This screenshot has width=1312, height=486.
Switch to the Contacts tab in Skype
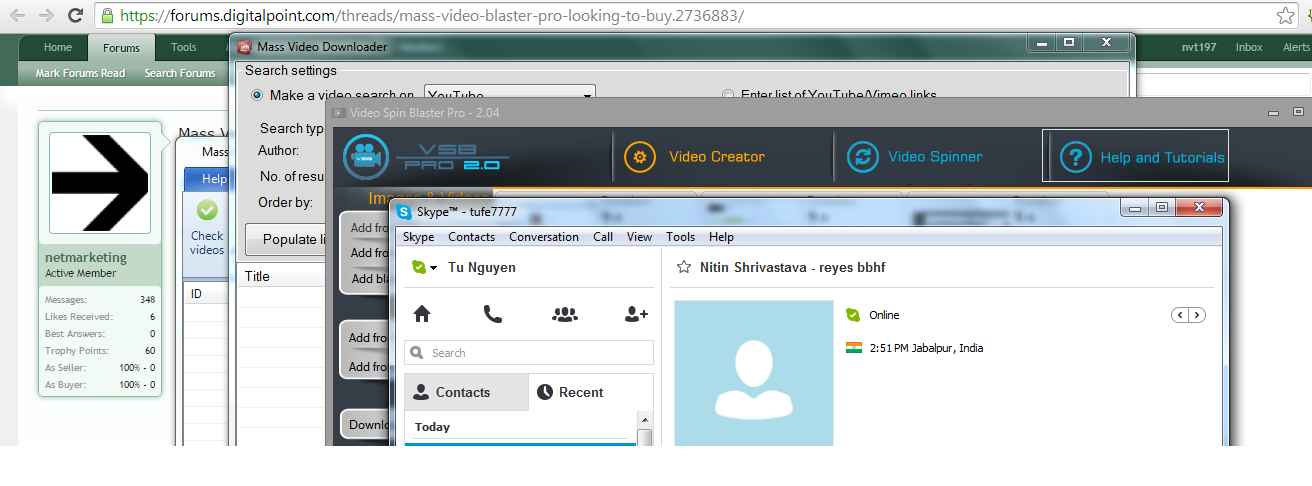466,392
